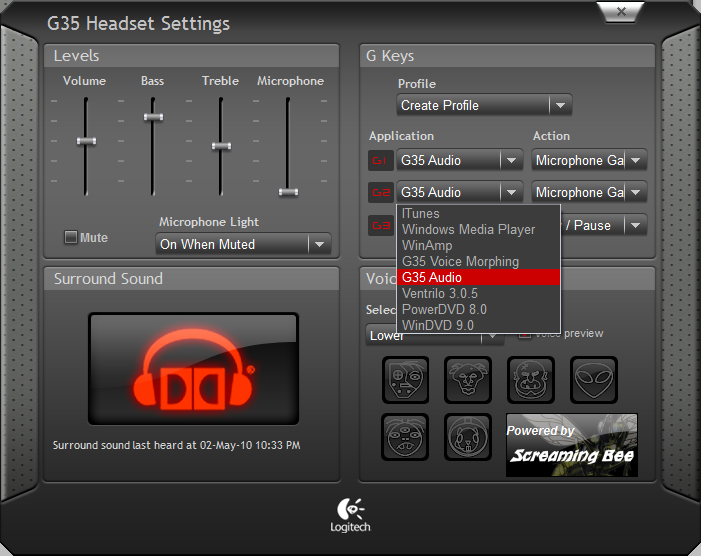
Task: Click the G1 key icon
Action: click(x=380, y=160)
